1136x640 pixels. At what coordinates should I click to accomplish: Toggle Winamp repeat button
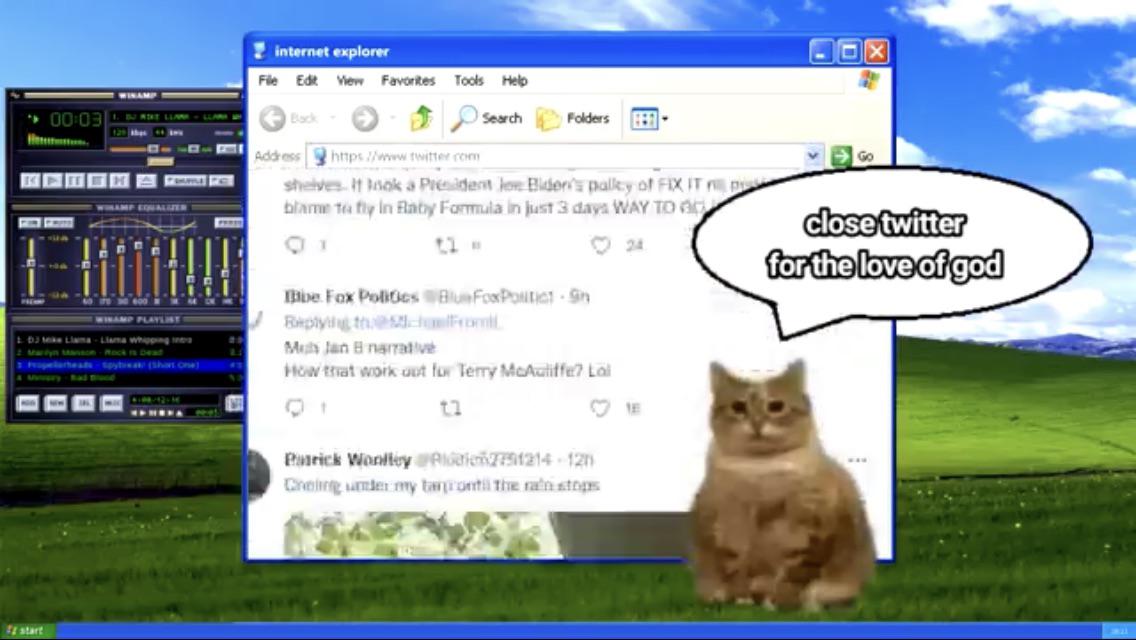(x=222, y=180)
